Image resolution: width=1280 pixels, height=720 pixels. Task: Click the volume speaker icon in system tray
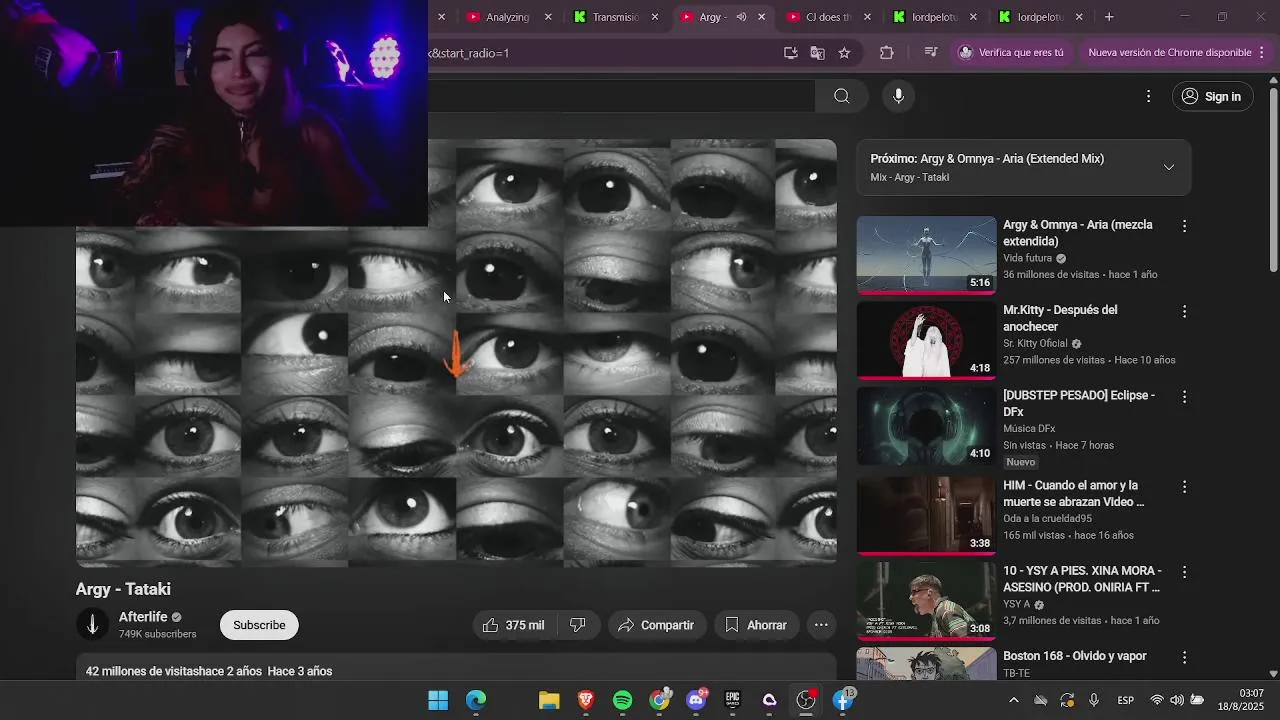[1177, 700]
